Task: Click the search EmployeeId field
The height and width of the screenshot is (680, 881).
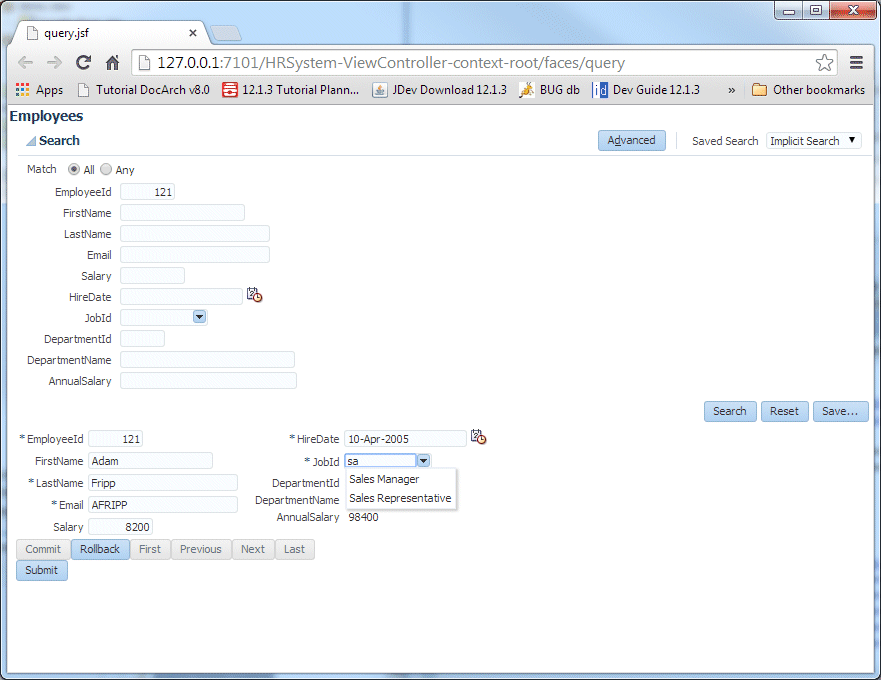Action: click(147, 192)
